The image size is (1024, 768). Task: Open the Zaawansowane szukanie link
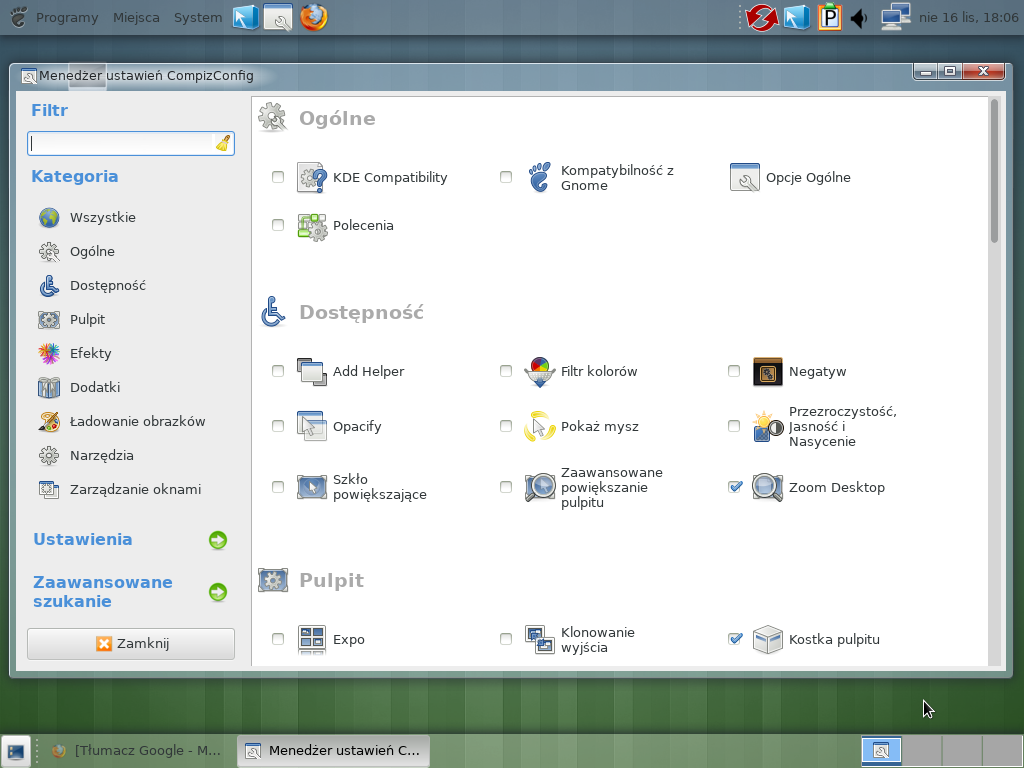[103, 592]
